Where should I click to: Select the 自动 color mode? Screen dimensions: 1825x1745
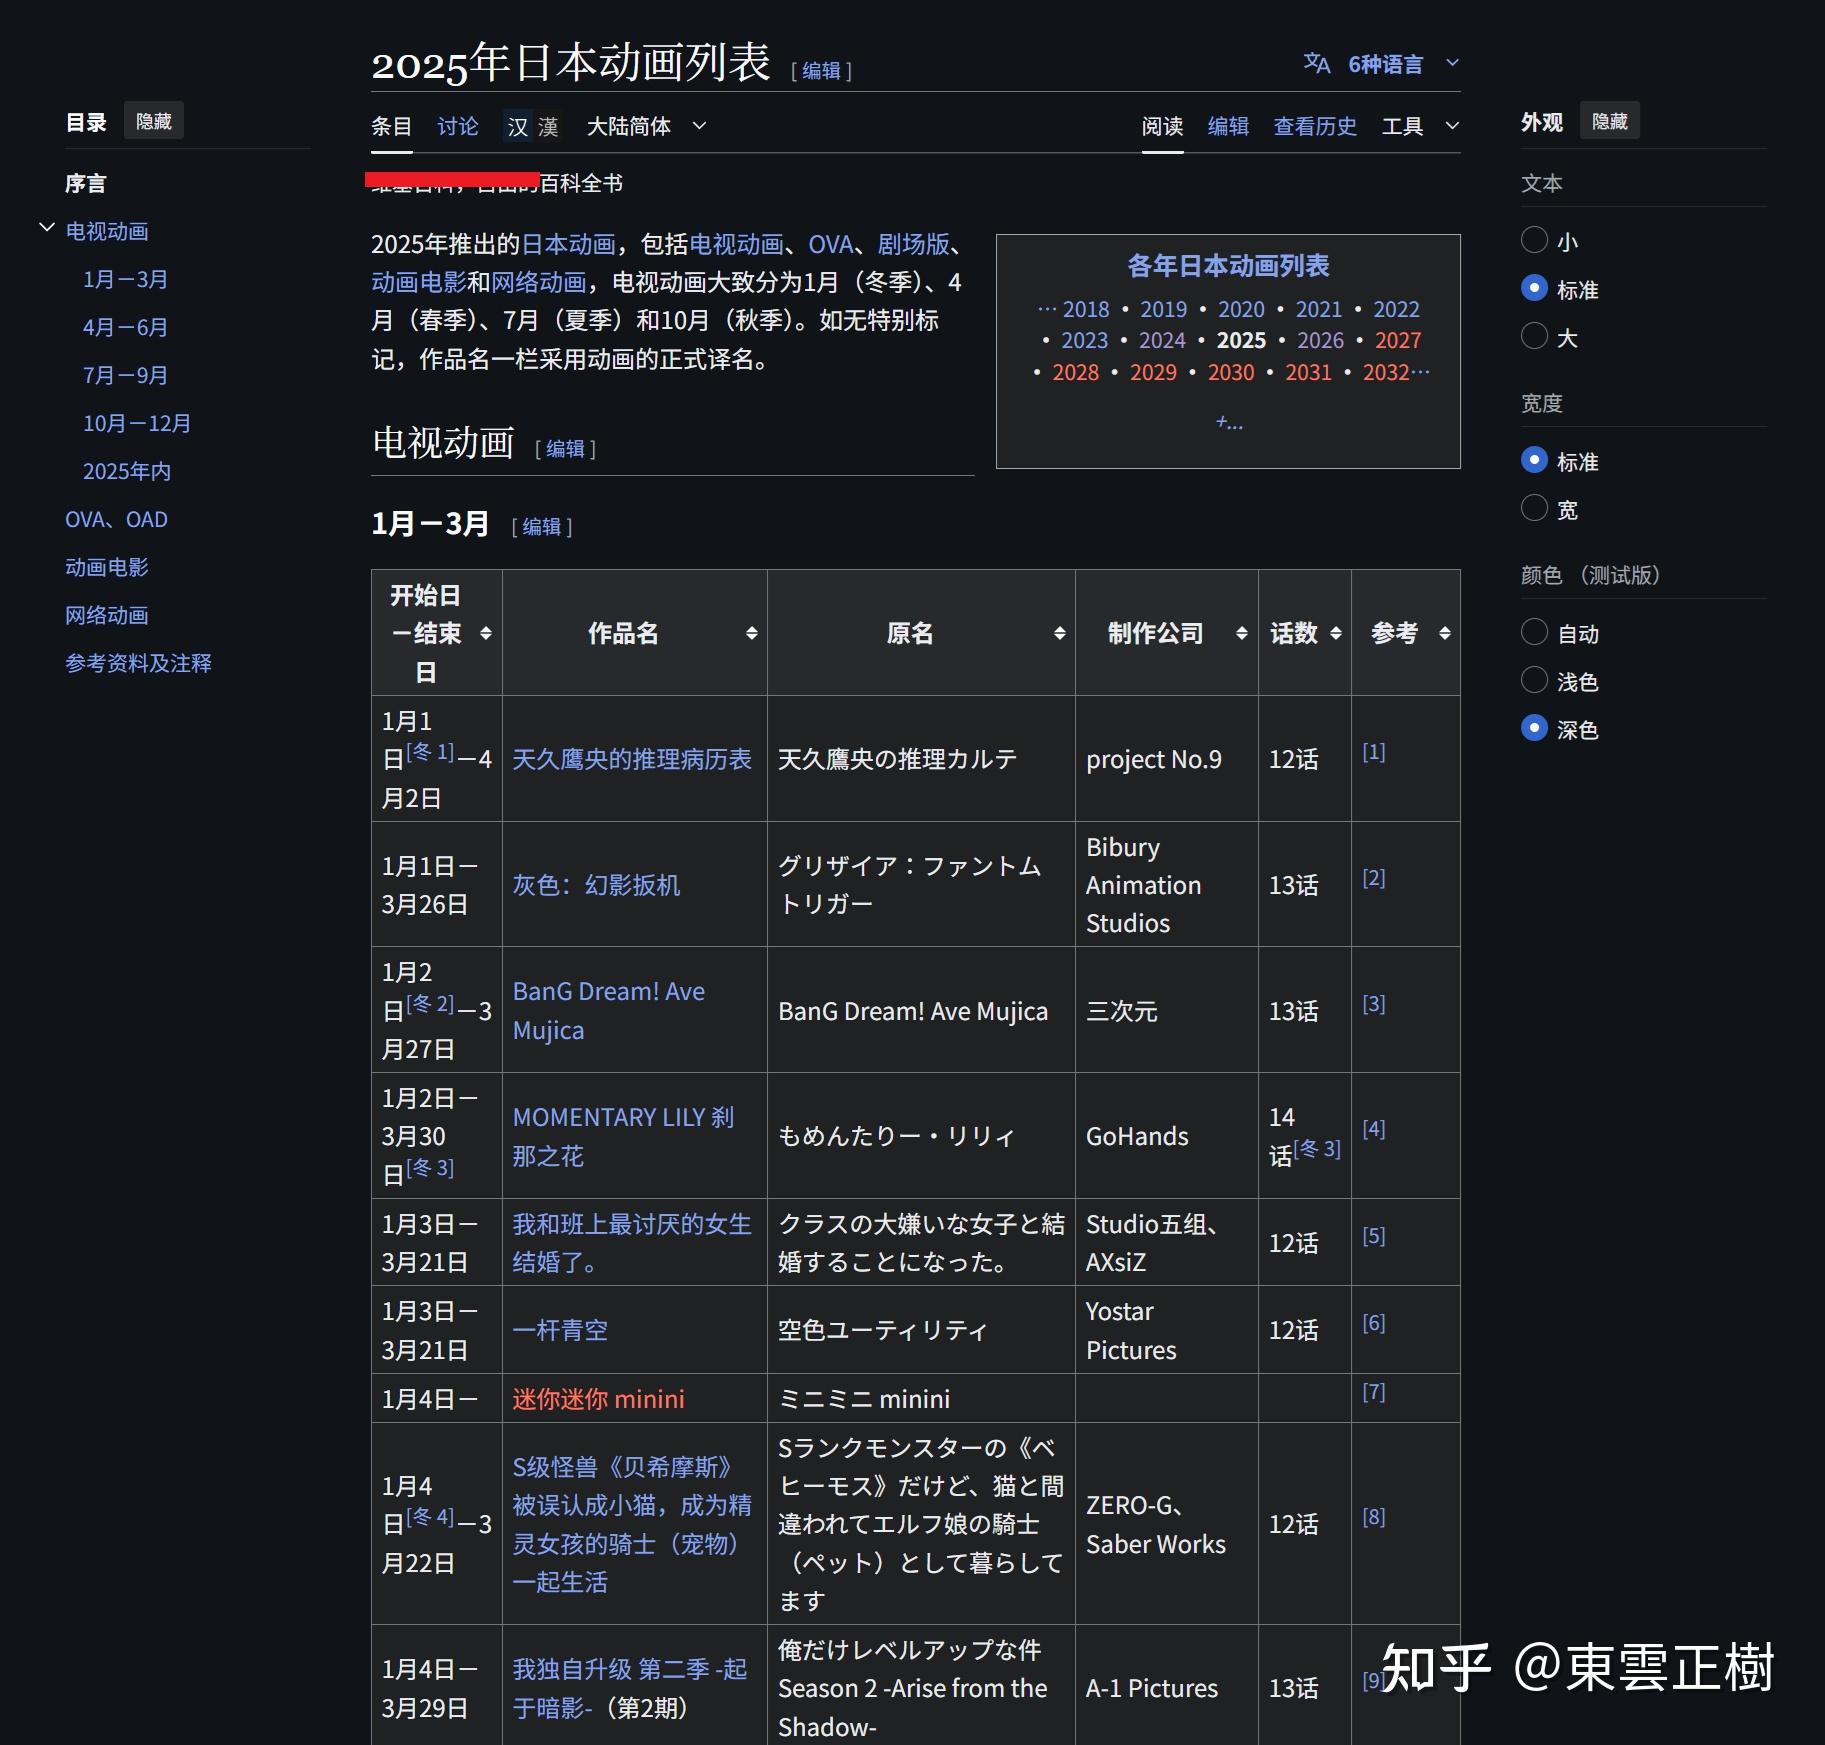click(1534, 632)
